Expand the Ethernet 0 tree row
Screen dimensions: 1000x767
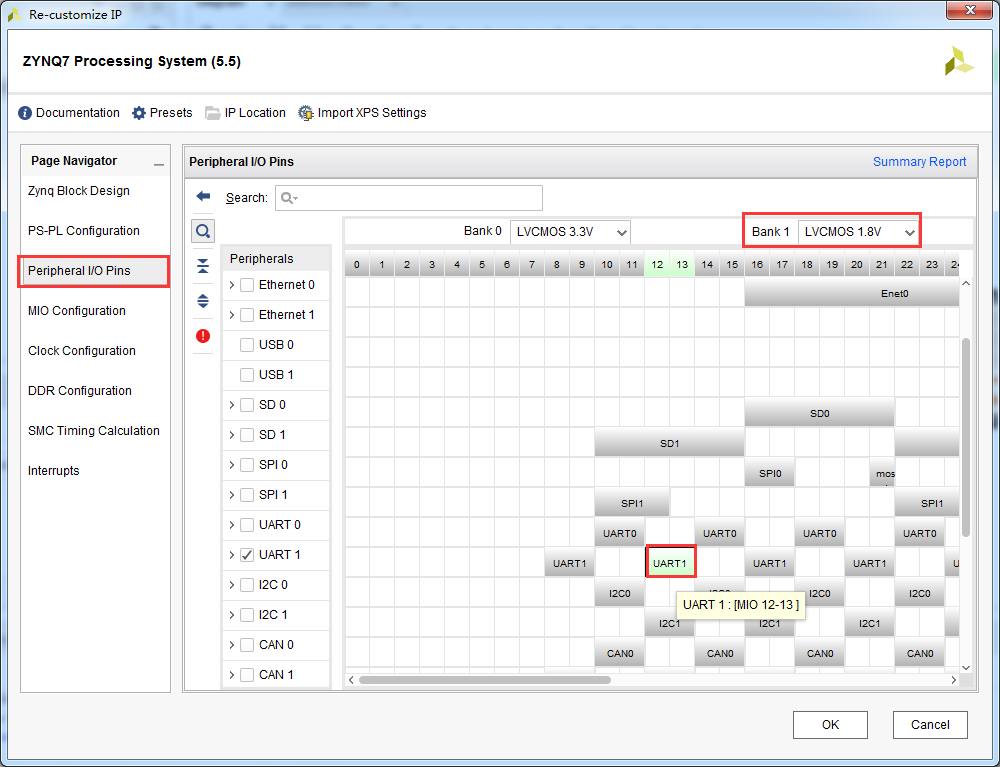(232, 285)
